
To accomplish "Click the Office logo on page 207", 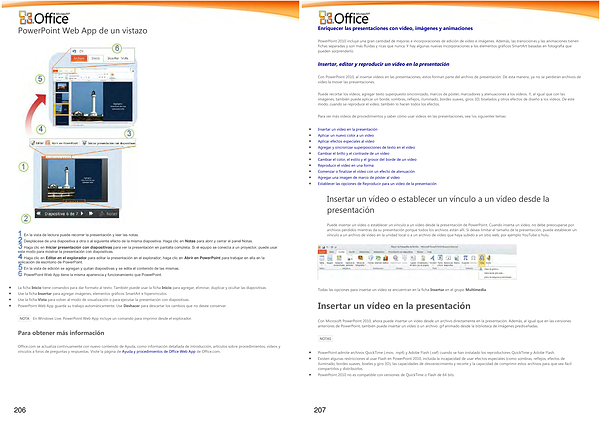I will (x=344, y=17).
